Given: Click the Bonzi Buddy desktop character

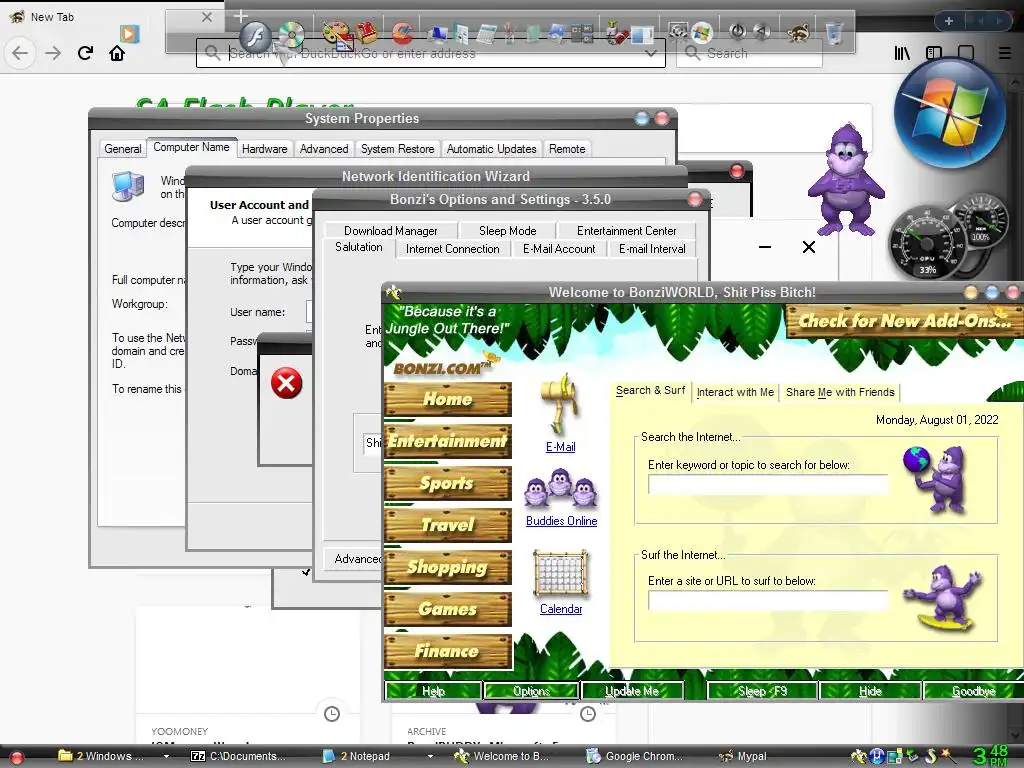Looking at the screenshot, I should click(x=846, y=180).
